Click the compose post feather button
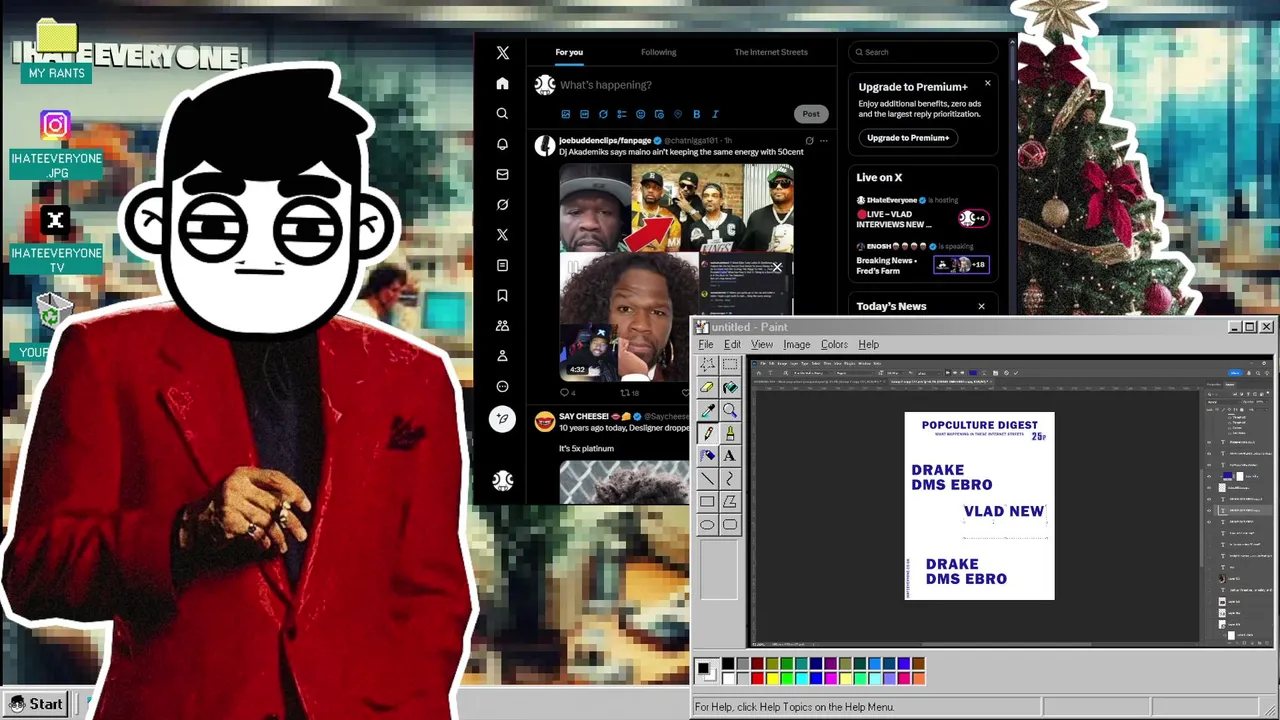Screen dimensions: 1280x720 503,419
